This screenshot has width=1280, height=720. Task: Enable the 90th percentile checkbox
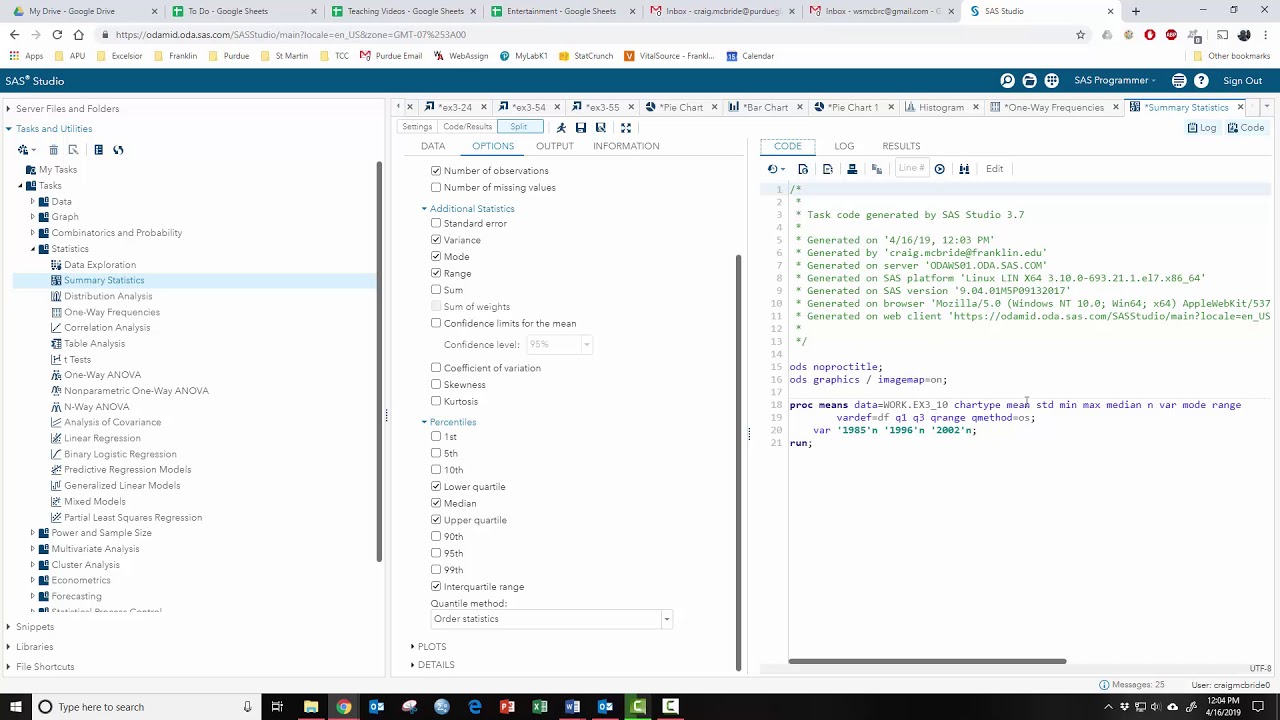[436, 536]
